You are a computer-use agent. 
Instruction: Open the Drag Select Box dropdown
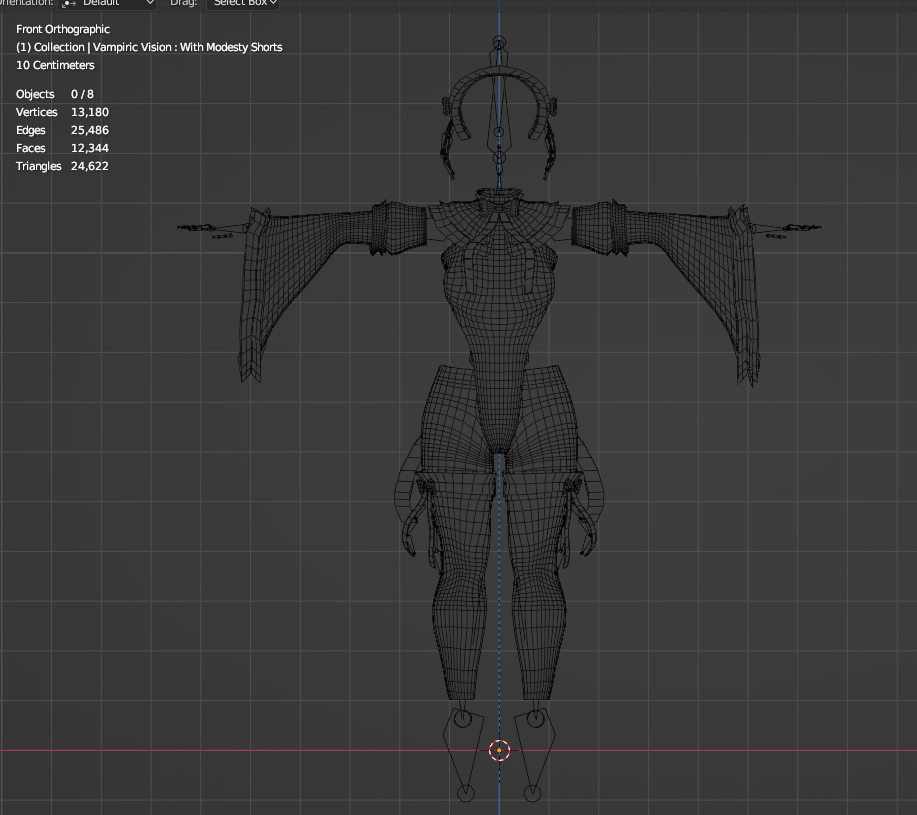[243, 3]
